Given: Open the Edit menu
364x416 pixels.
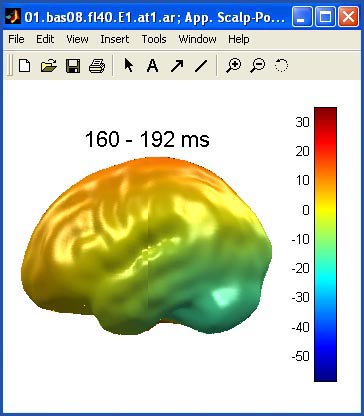Looking at the screenshot, I should click(x=45, y=39).
